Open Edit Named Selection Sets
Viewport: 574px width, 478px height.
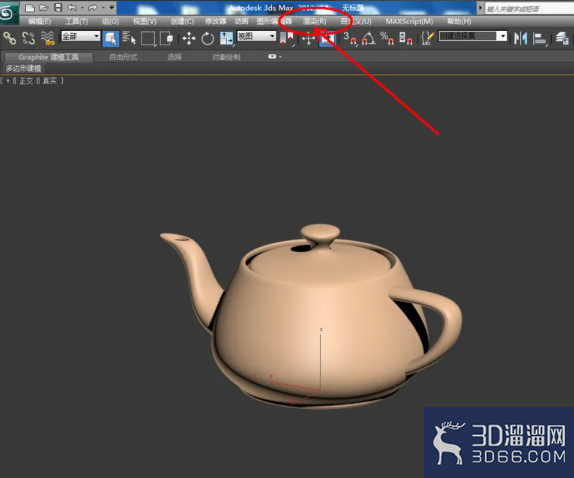pos(427,38)
